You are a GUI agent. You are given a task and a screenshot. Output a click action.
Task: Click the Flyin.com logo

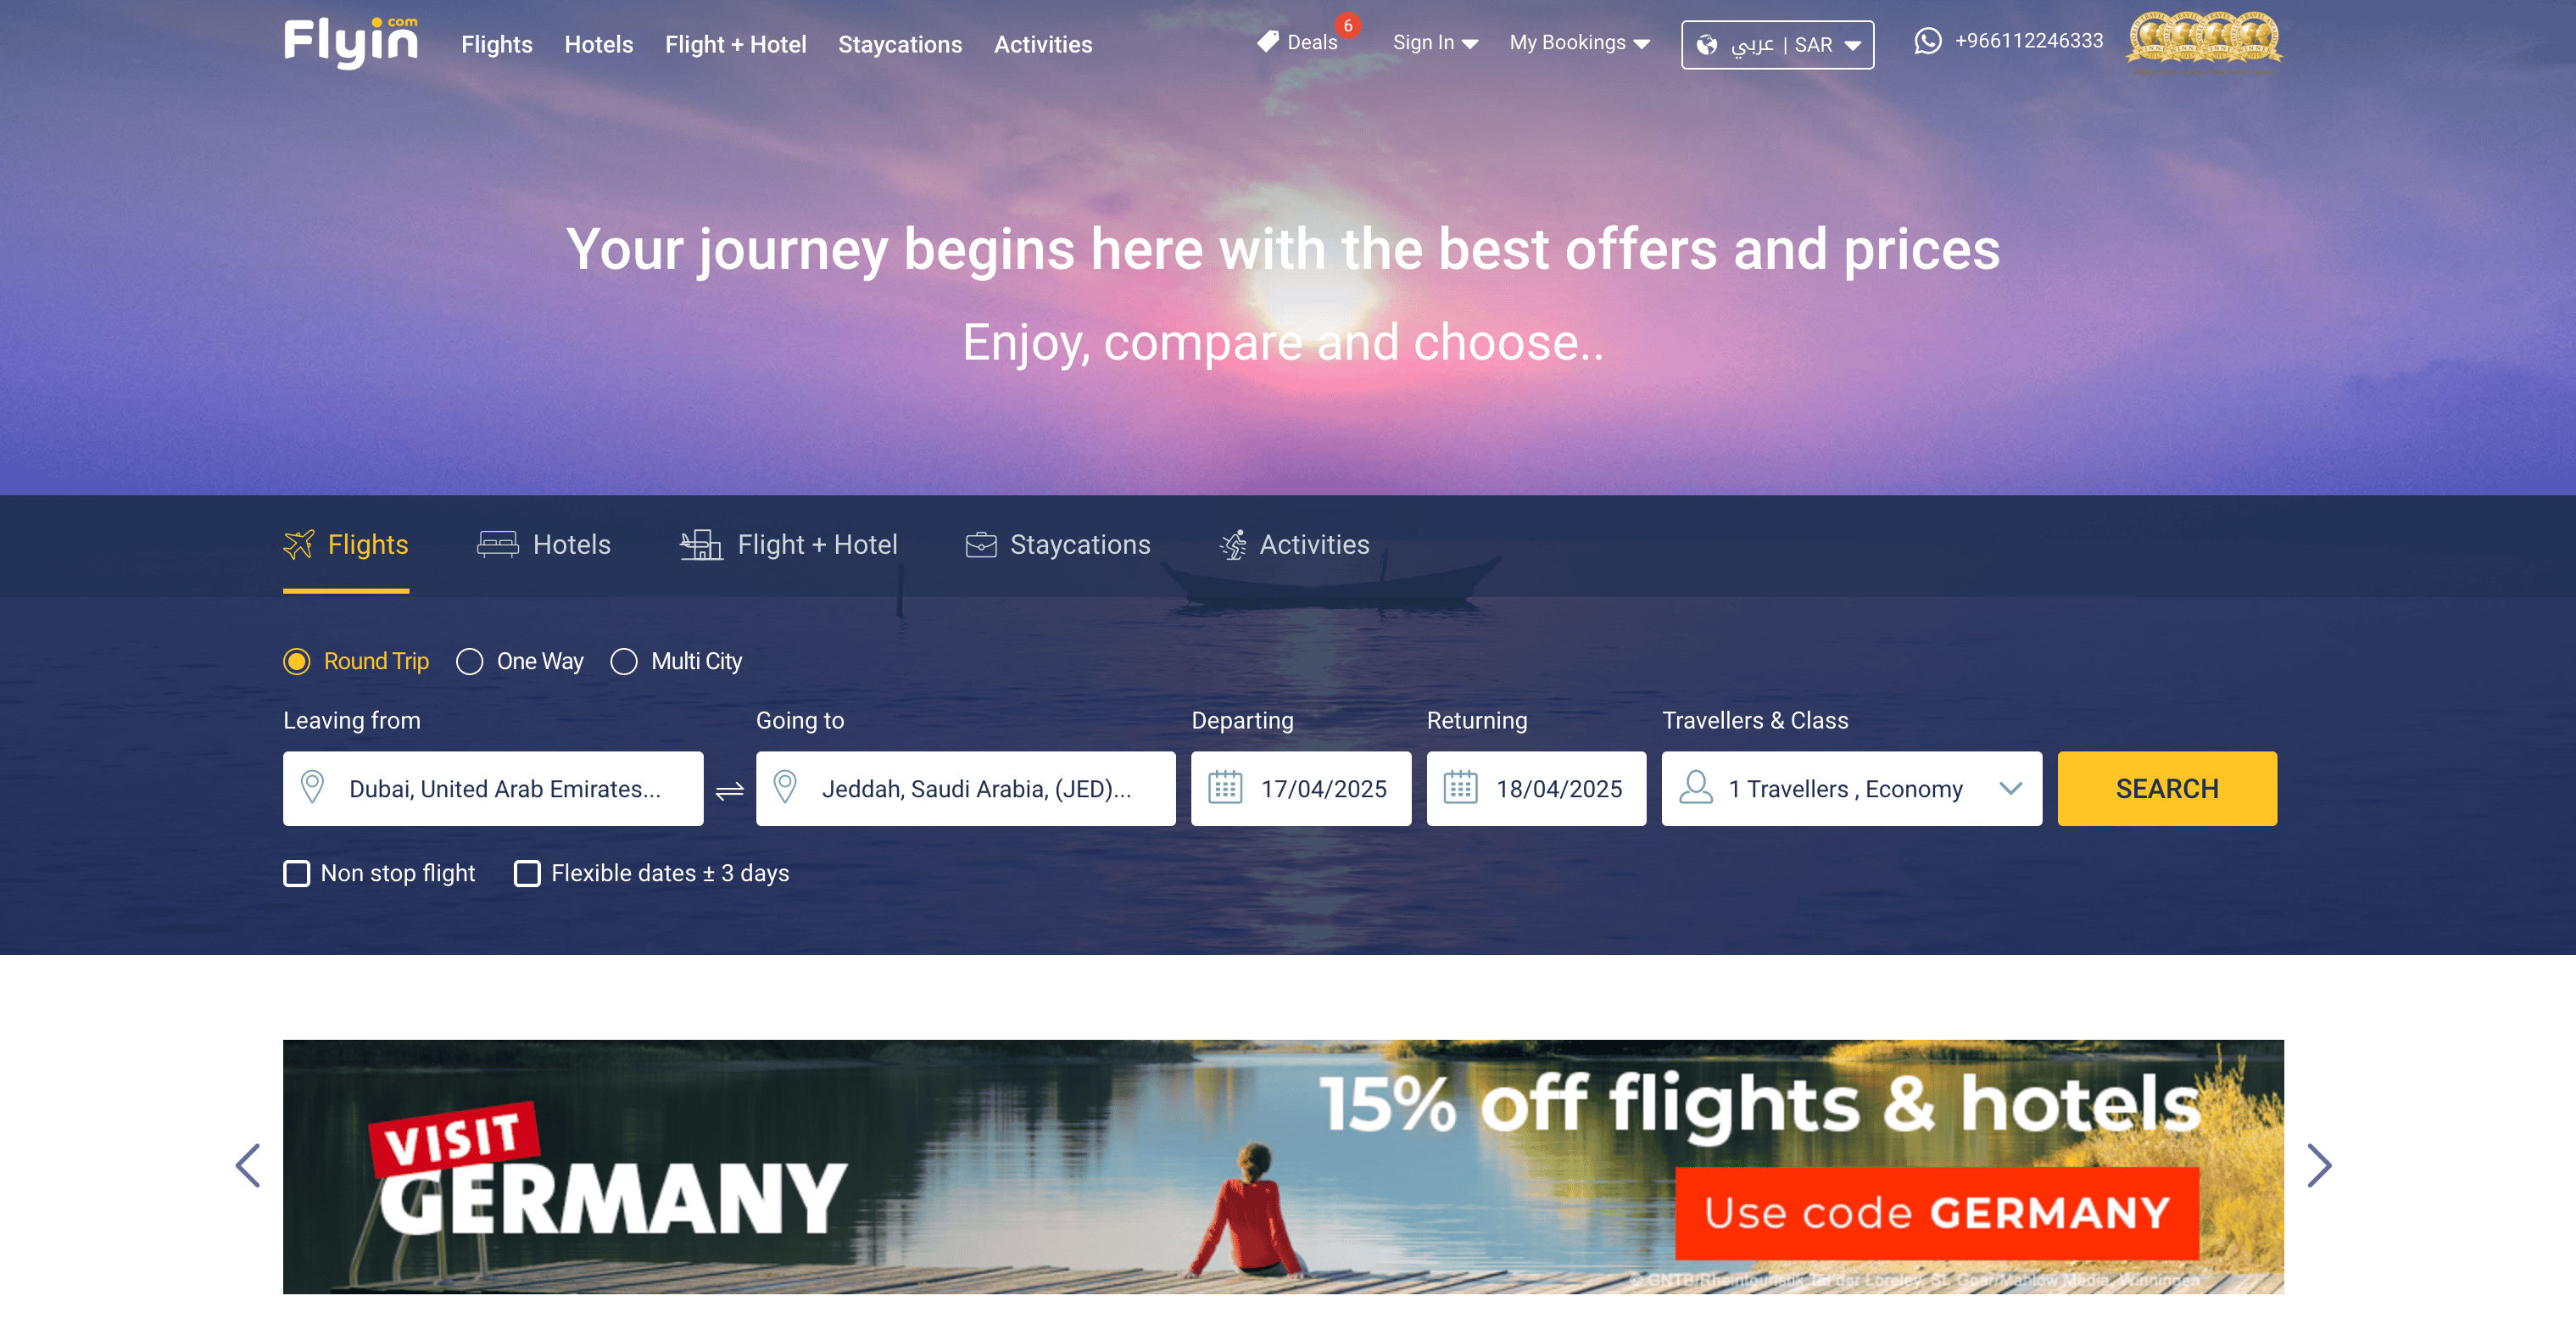(x=350, y=43)
